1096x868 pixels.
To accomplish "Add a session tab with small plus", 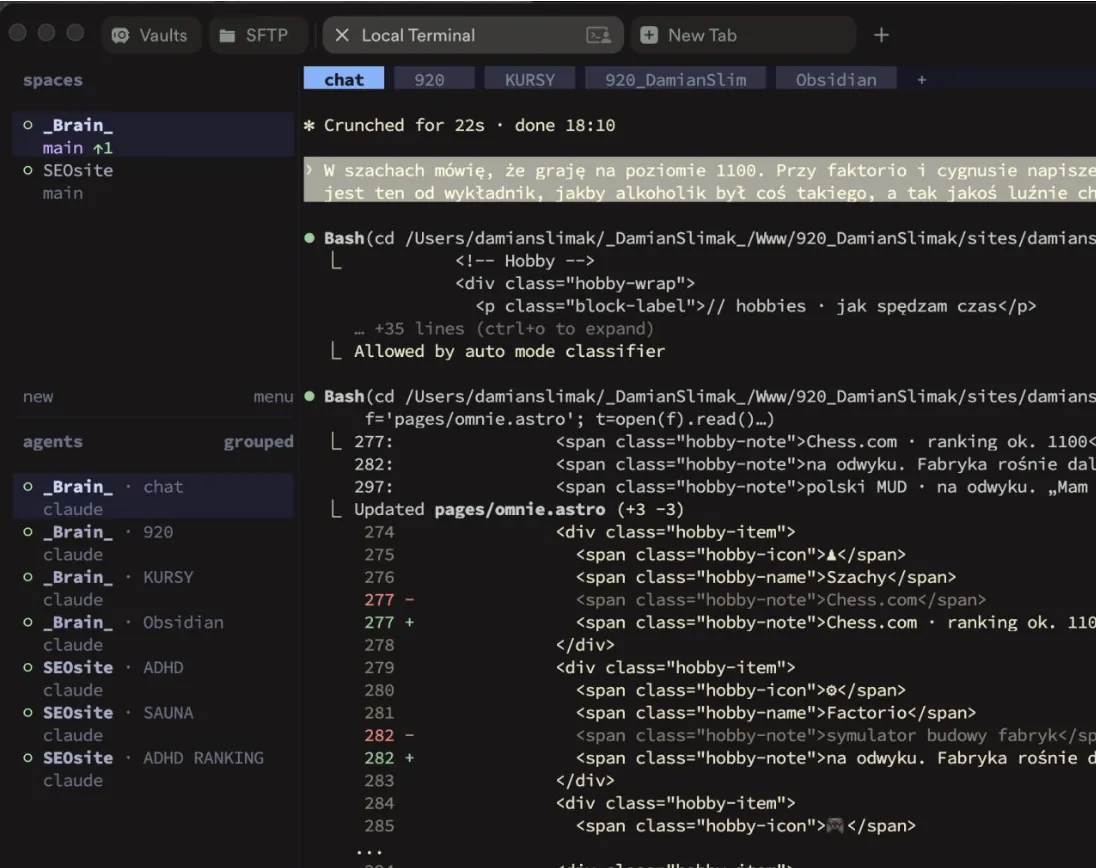I will (921, 80).
